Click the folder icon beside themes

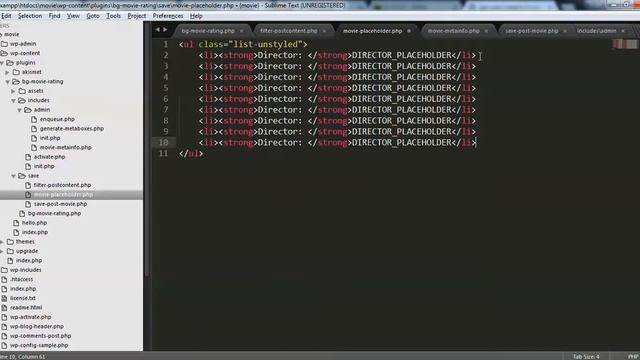(10, 242)
